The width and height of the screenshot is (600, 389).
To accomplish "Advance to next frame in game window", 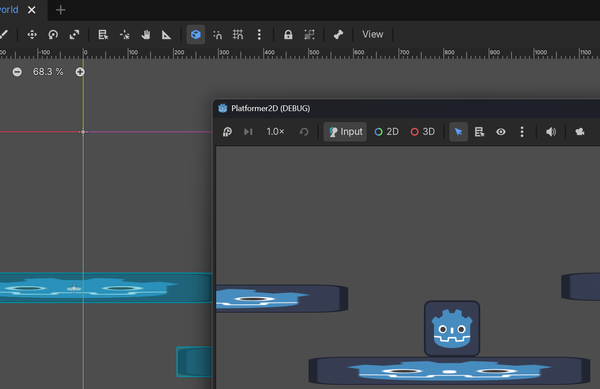I will tap(248, 132).
